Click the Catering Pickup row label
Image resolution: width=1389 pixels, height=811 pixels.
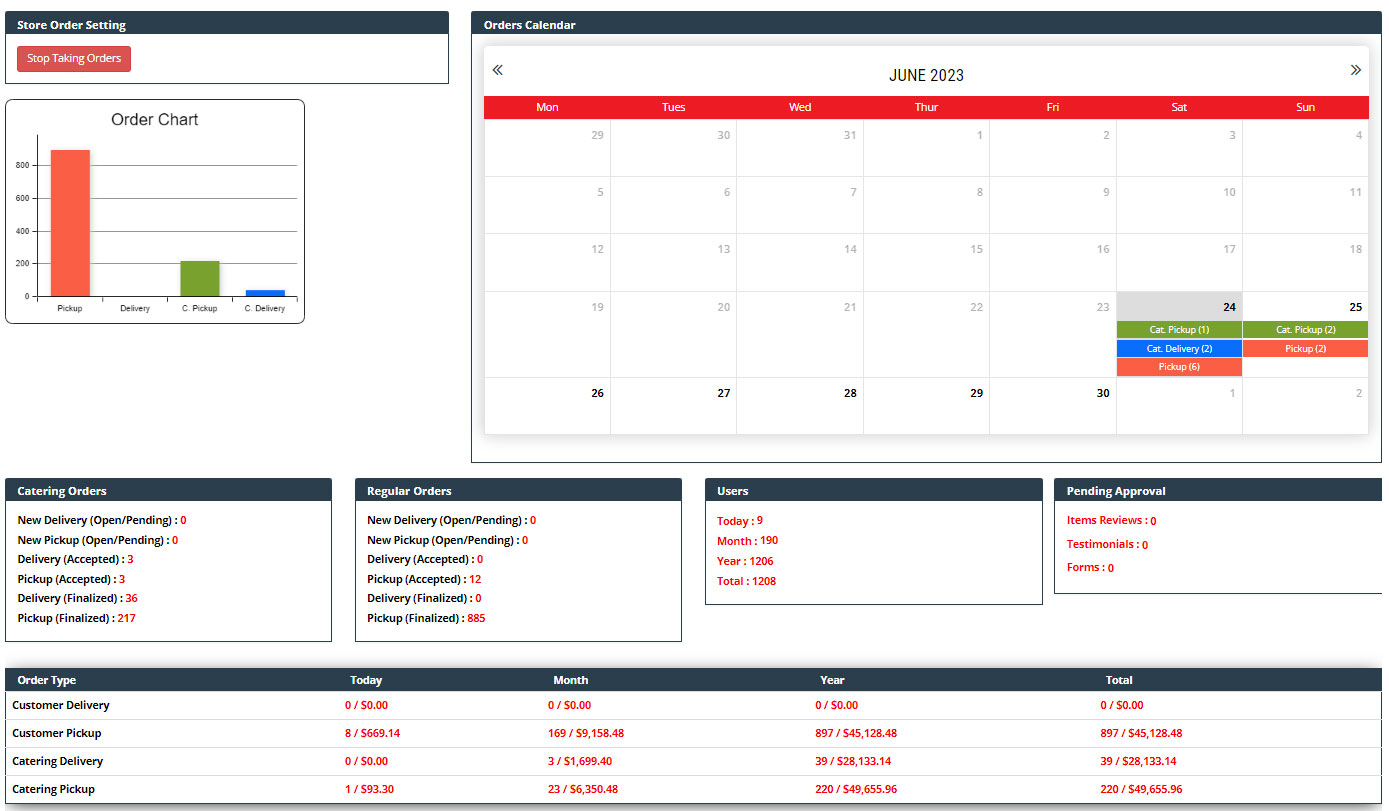[54, 789]
